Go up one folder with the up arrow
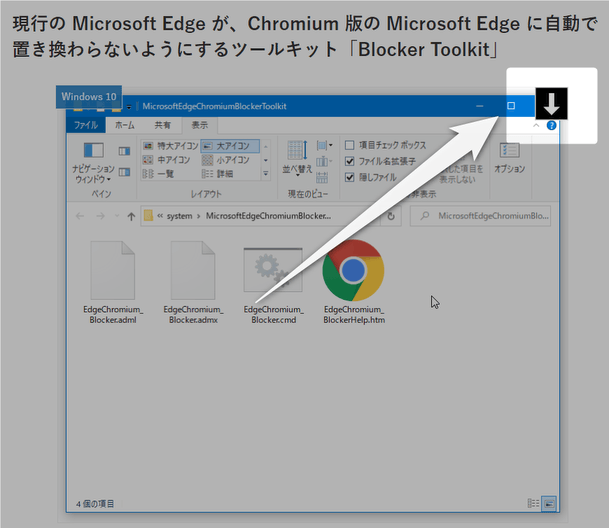The height and width of the screenshot is (528, 609). [x=131, y=216]
